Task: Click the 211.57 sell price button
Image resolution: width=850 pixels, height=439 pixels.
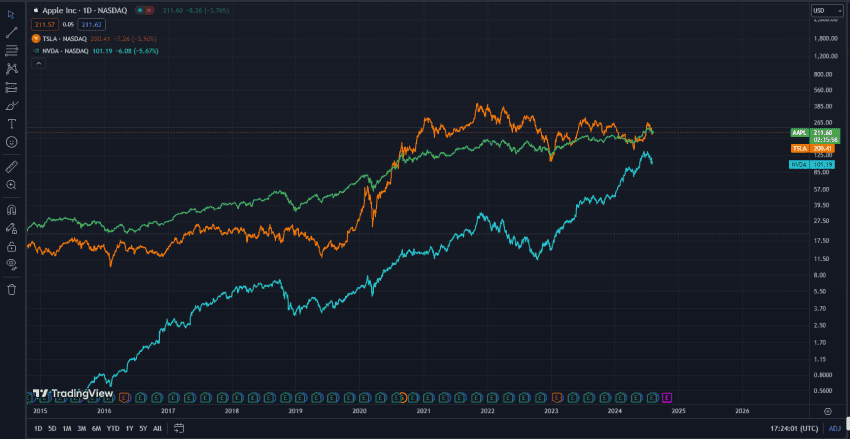Action: 46,24
